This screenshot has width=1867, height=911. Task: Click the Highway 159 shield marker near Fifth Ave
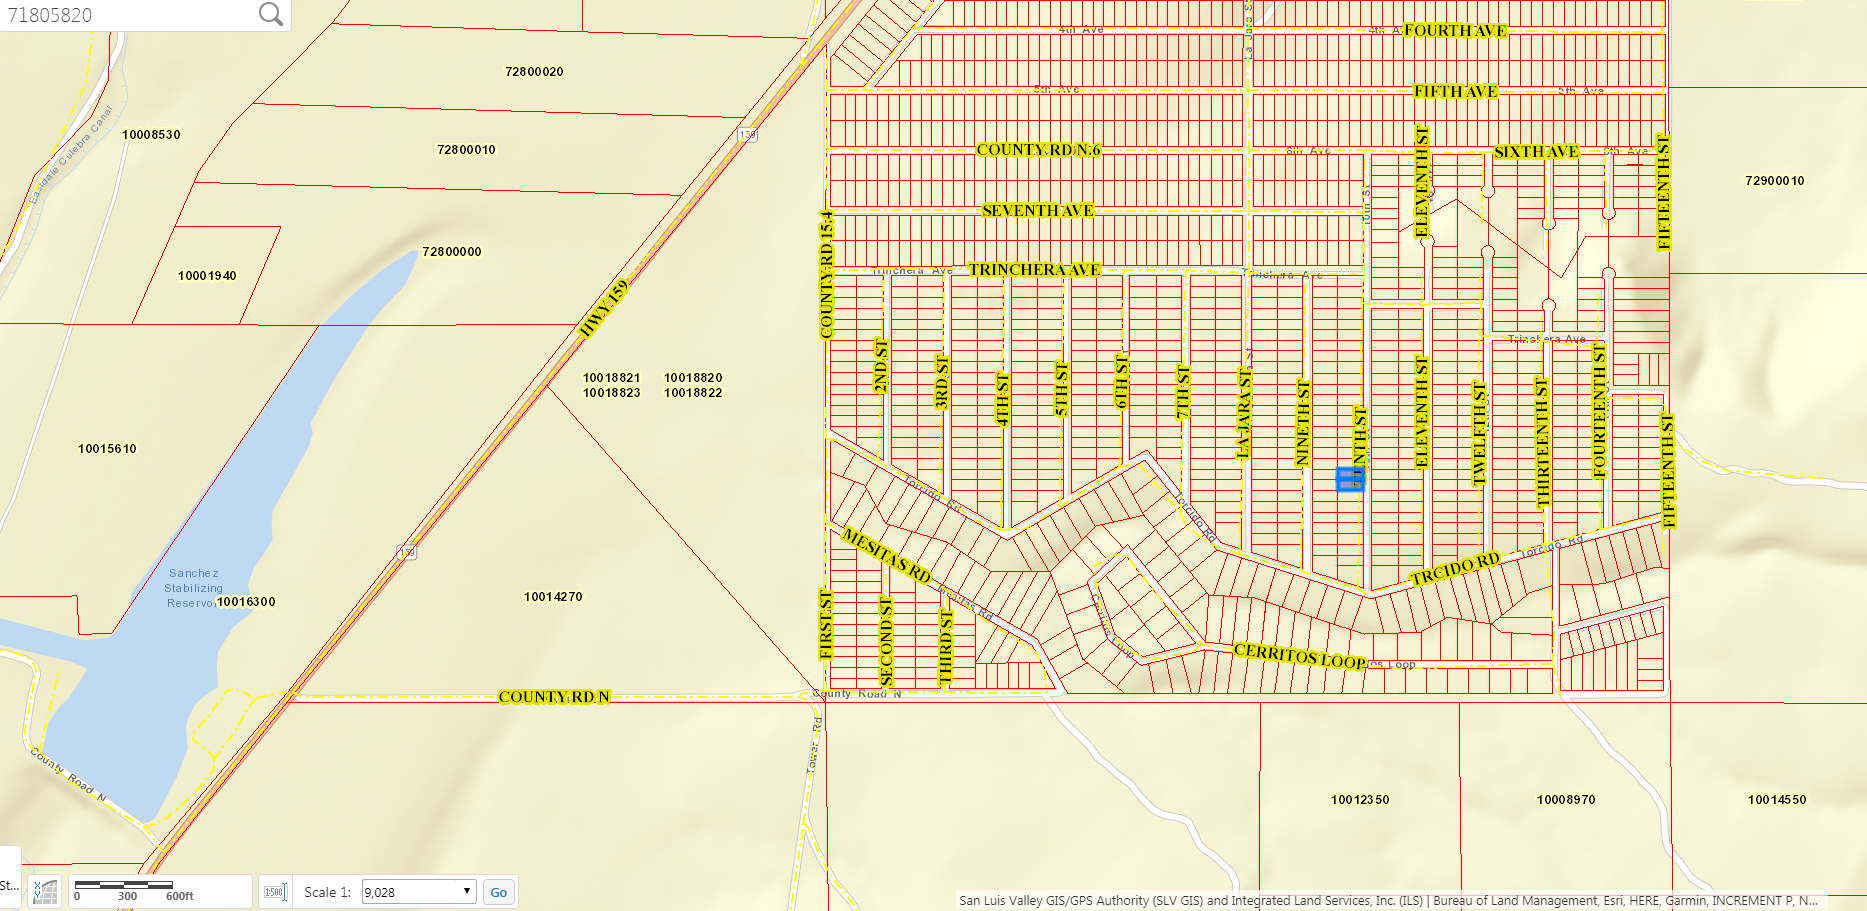[747, 134]
